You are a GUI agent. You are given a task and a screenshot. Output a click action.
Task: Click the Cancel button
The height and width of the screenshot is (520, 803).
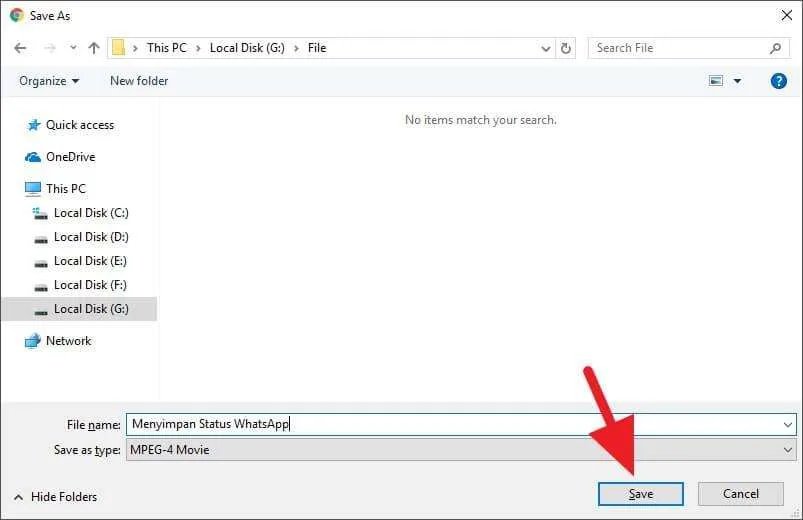pyautogui.click(x=741, y=494)
